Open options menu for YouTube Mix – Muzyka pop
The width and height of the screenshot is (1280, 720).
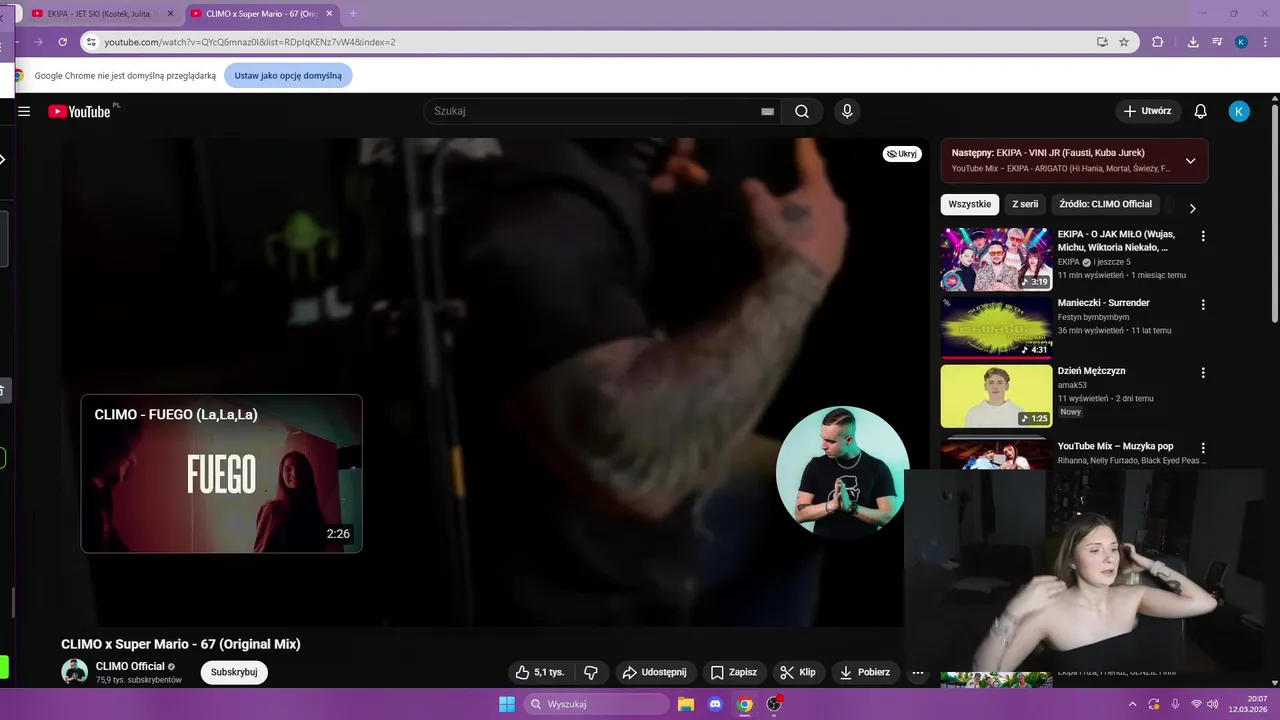tap(1203, 448)
